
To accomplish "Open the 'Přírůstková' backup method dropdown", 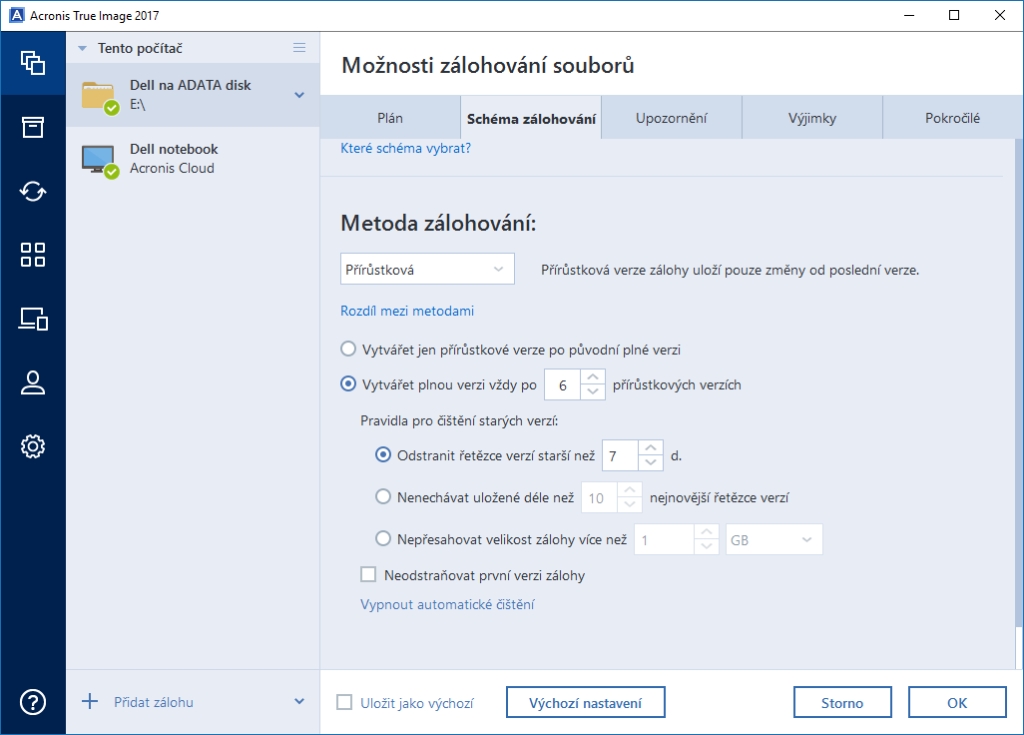I will point(427,269).
